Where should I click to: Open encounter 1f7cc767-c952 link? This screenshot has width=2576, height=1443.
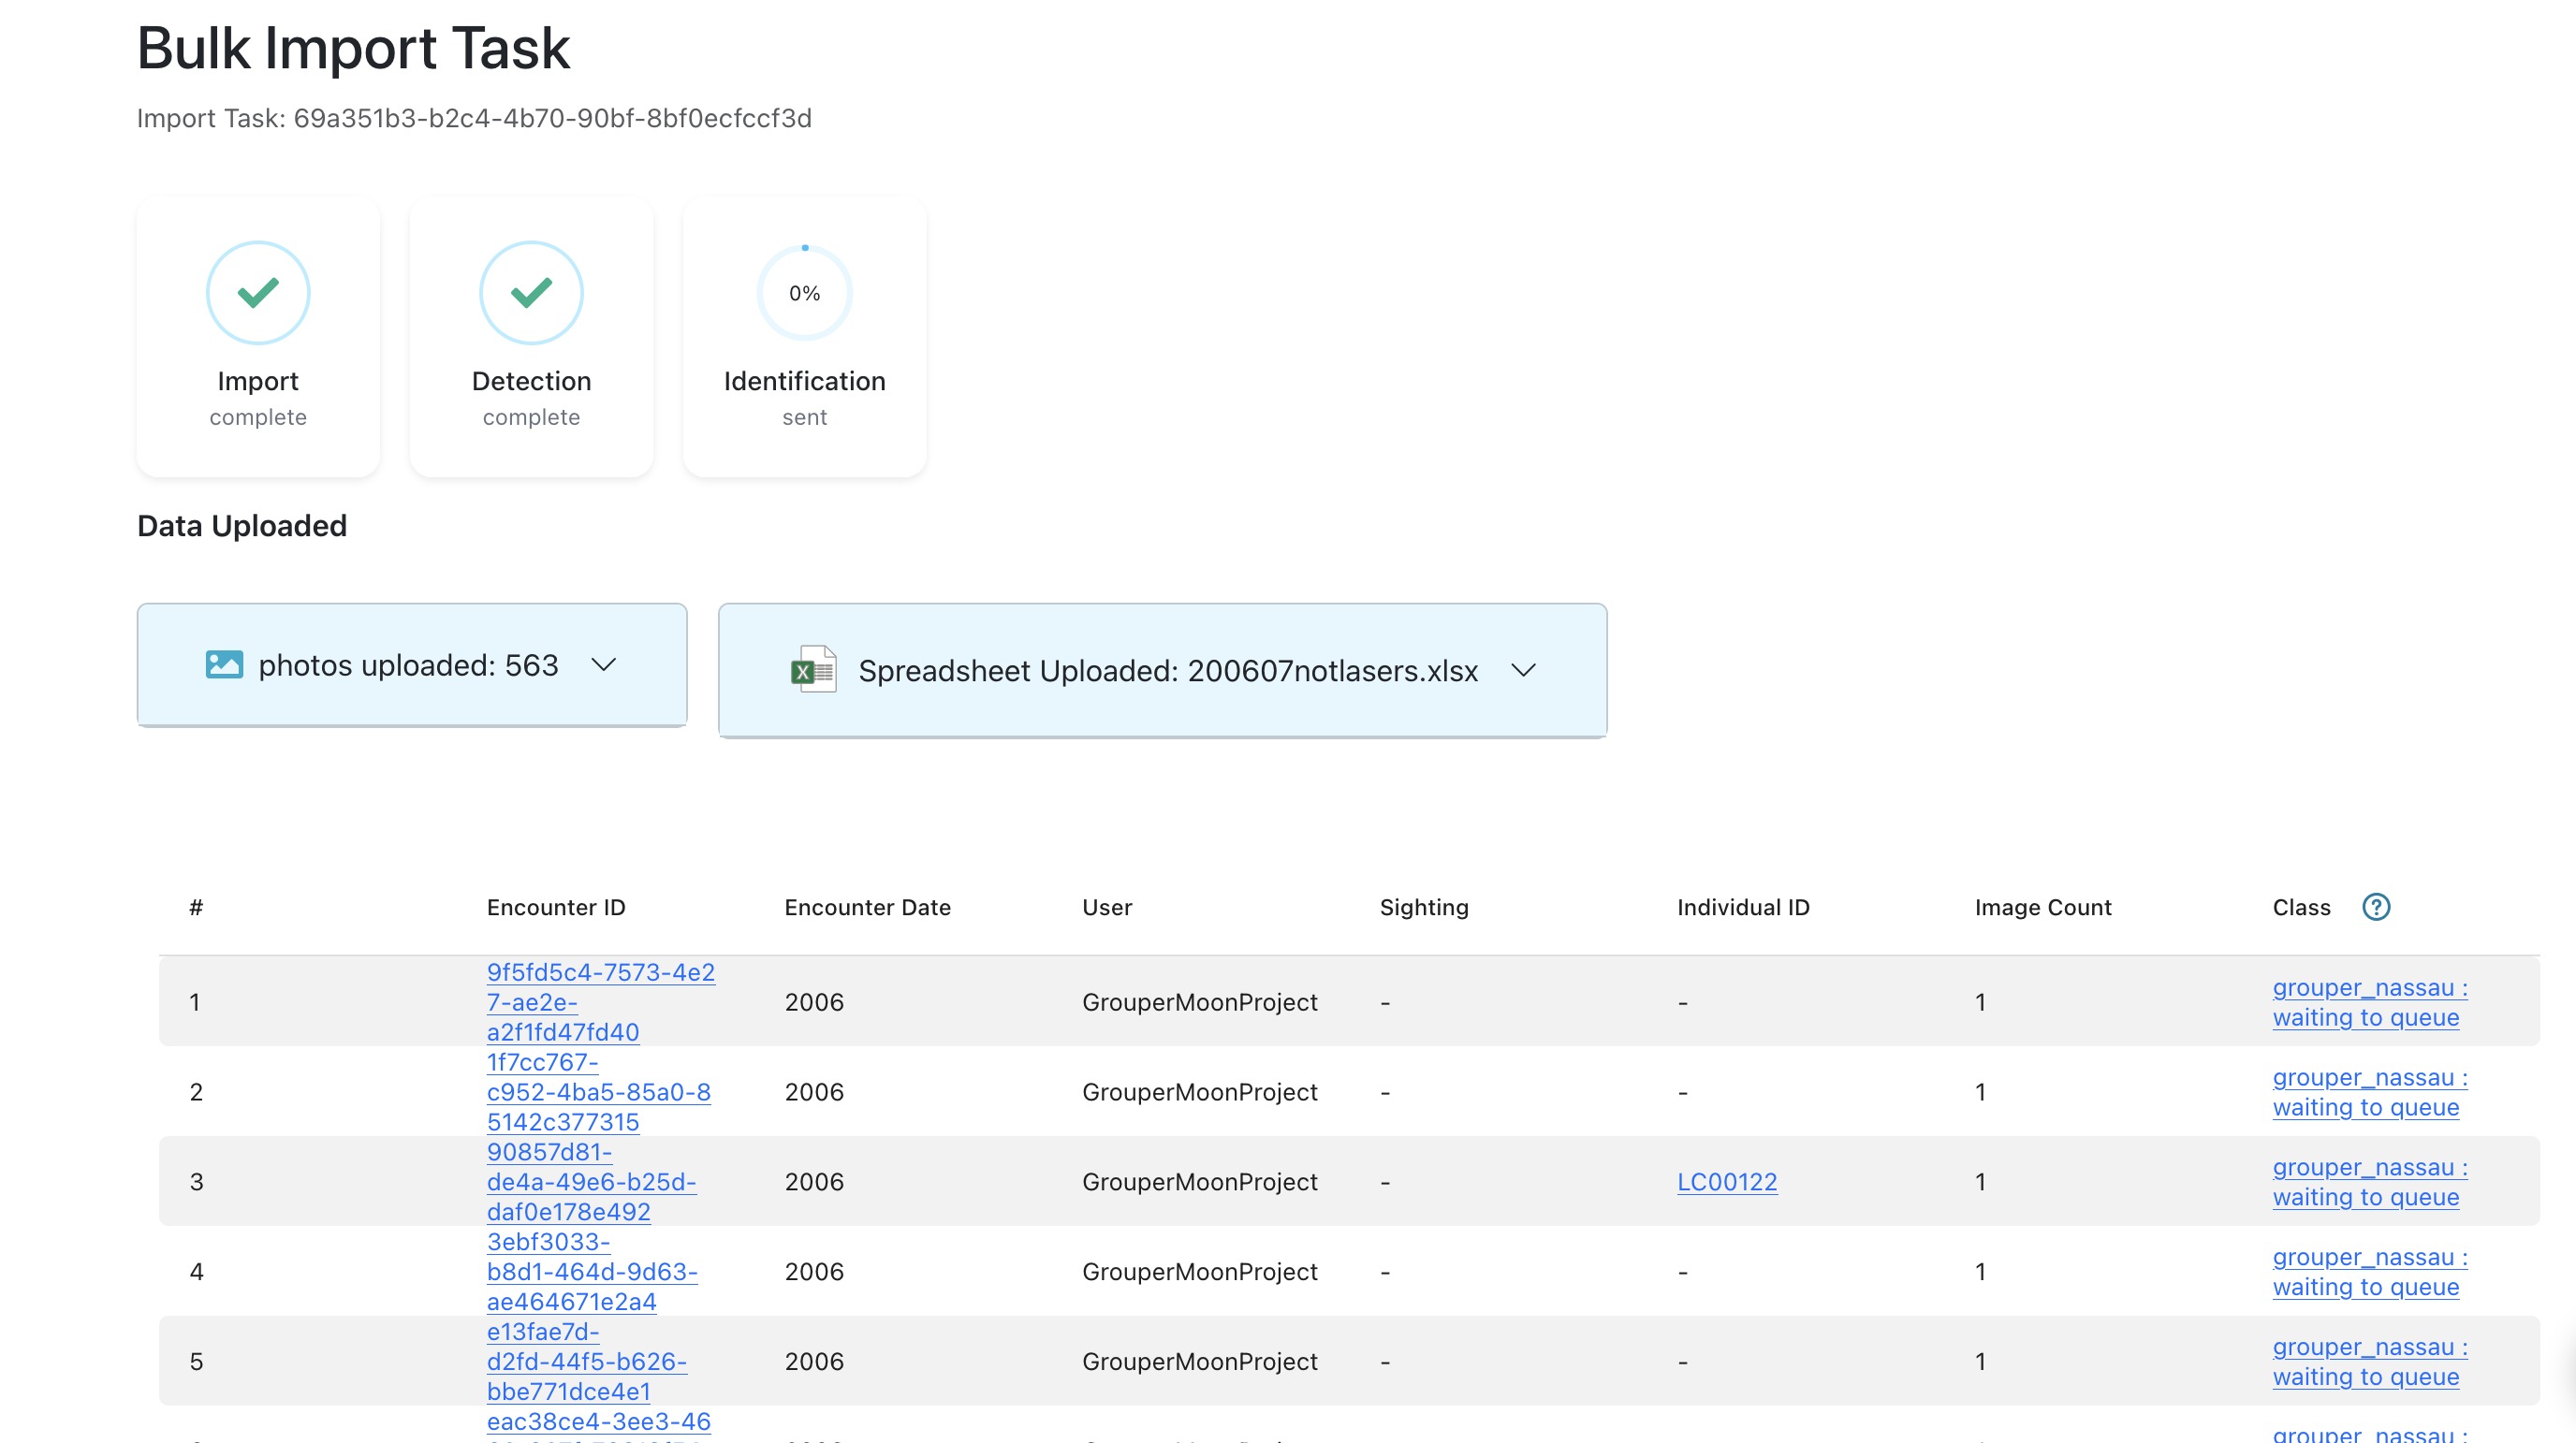598,1092
